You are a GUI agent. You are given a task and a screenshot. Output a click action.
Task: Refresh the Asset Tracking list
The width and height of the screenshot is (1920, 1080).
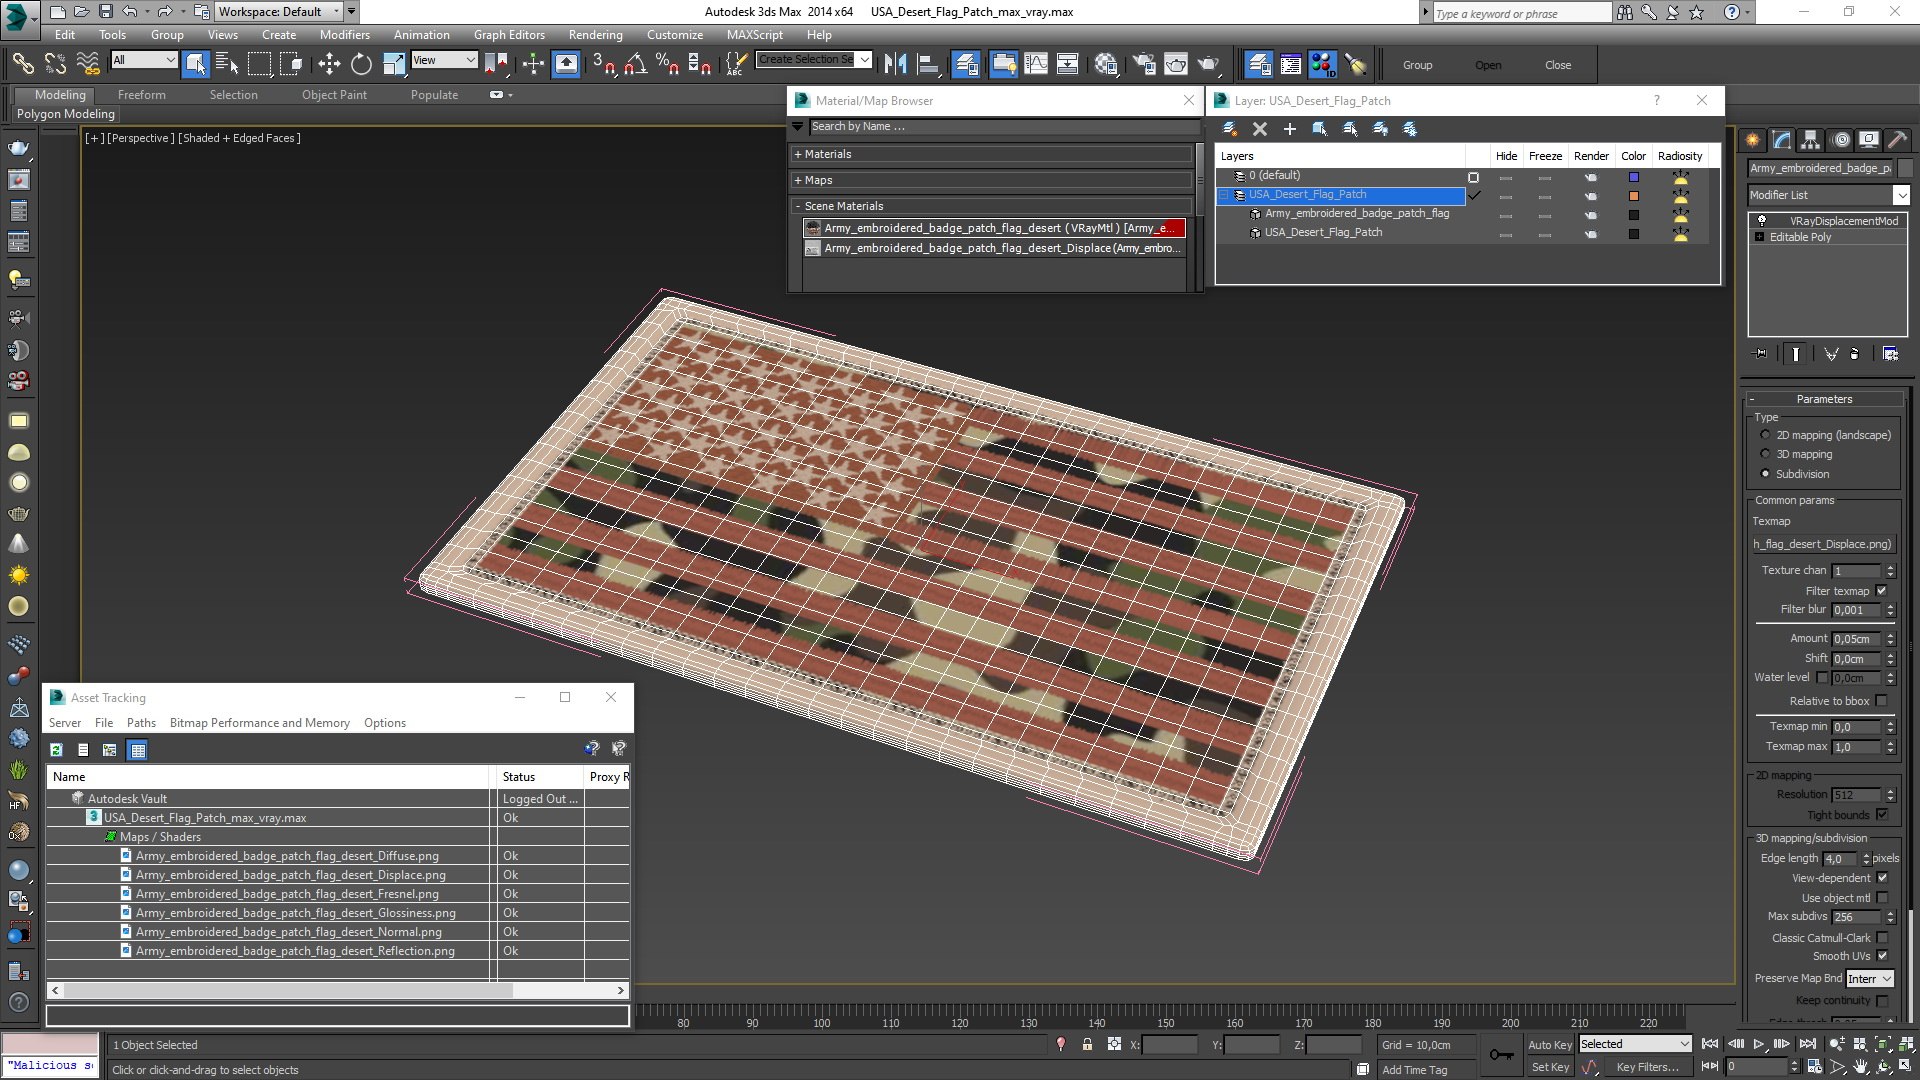[57, 750]
